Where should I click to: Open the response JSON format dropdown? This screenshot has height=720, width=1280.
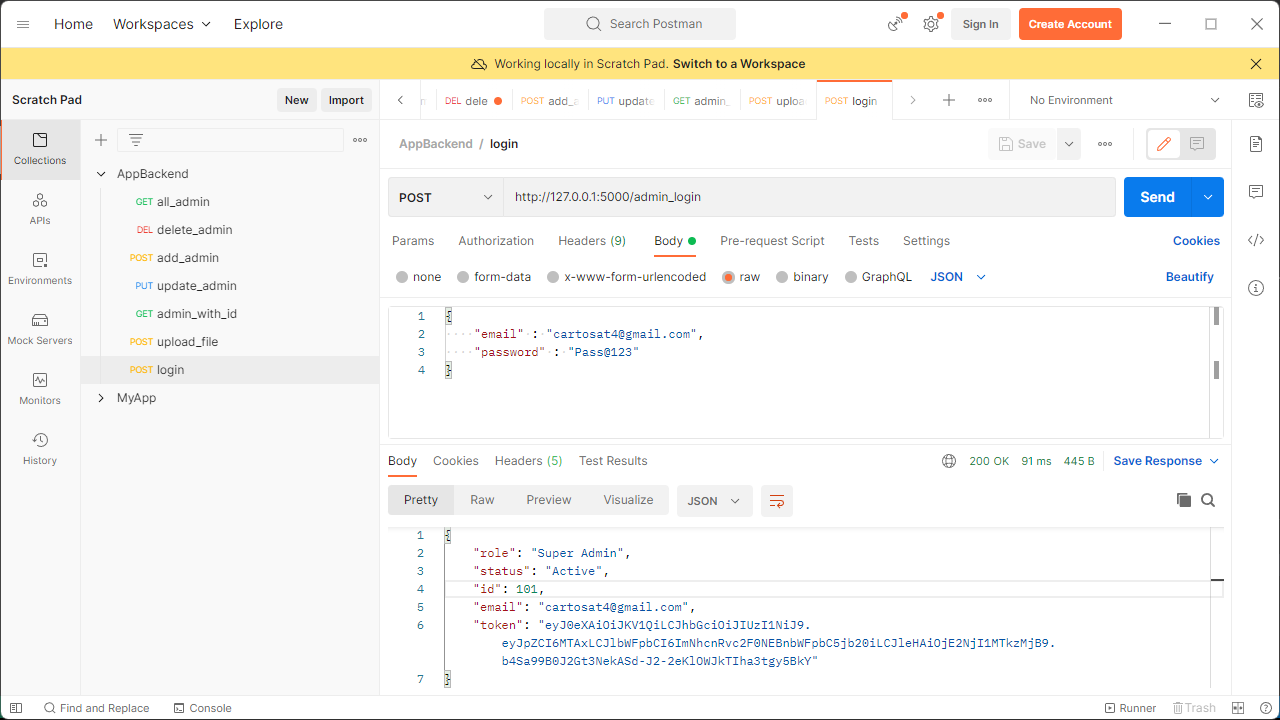point(714,501)
